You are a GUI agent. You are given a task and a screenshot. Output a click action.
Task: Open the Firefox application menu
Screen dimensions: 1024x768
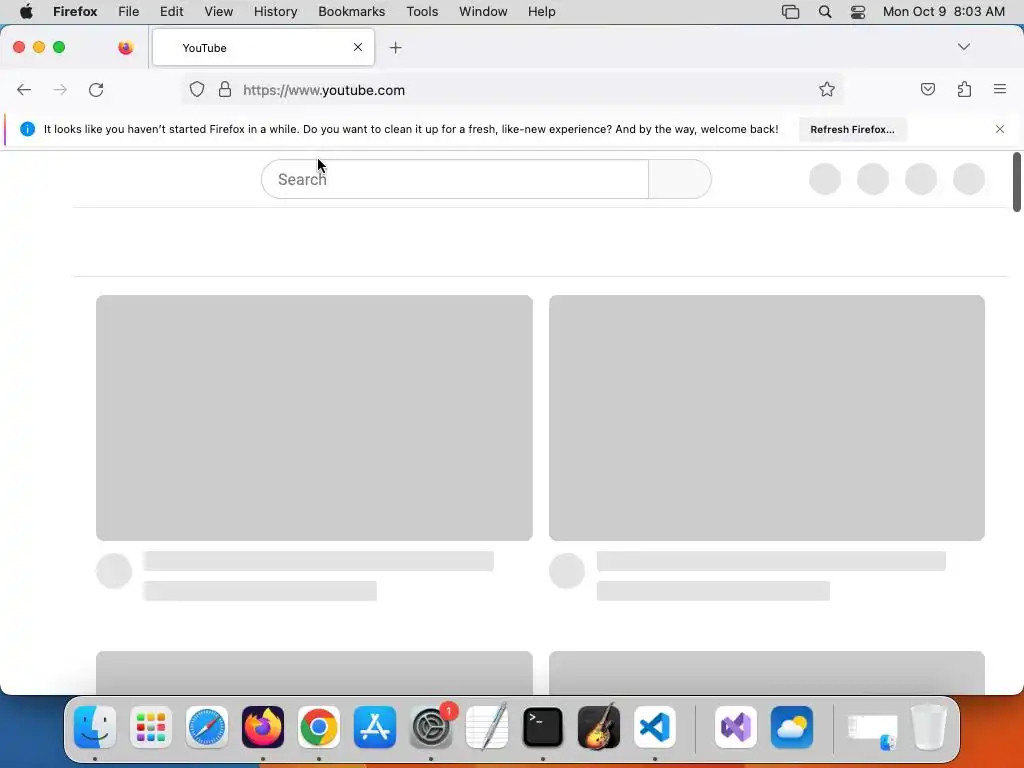75,12
